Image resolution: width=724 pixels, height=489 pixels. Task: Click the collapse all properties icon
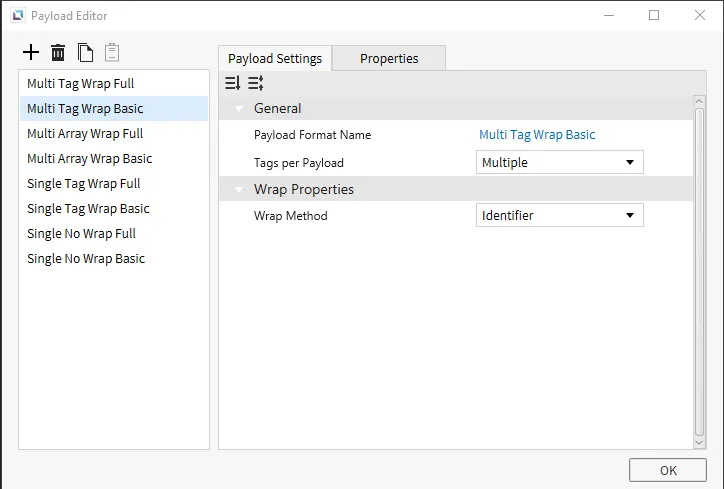coord(256,83)
